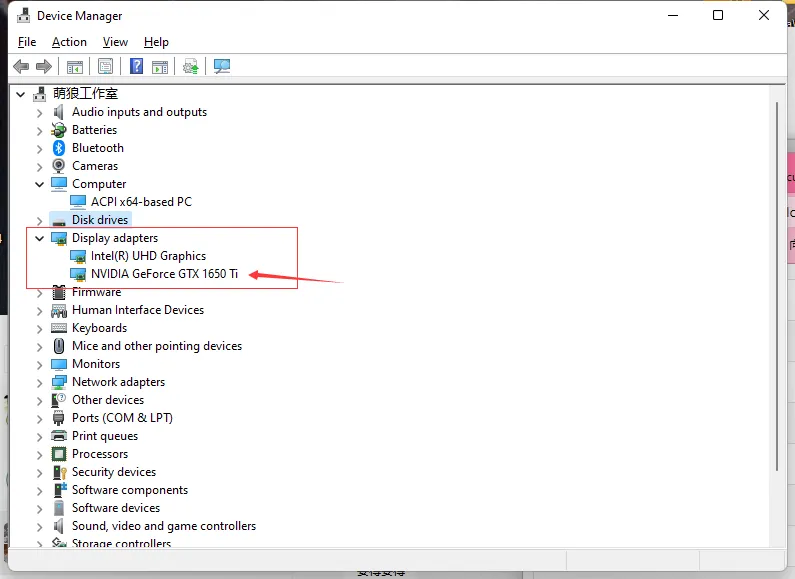Collapse the root computer node chevron
795x579 pixels.
[x=20, y=94]
